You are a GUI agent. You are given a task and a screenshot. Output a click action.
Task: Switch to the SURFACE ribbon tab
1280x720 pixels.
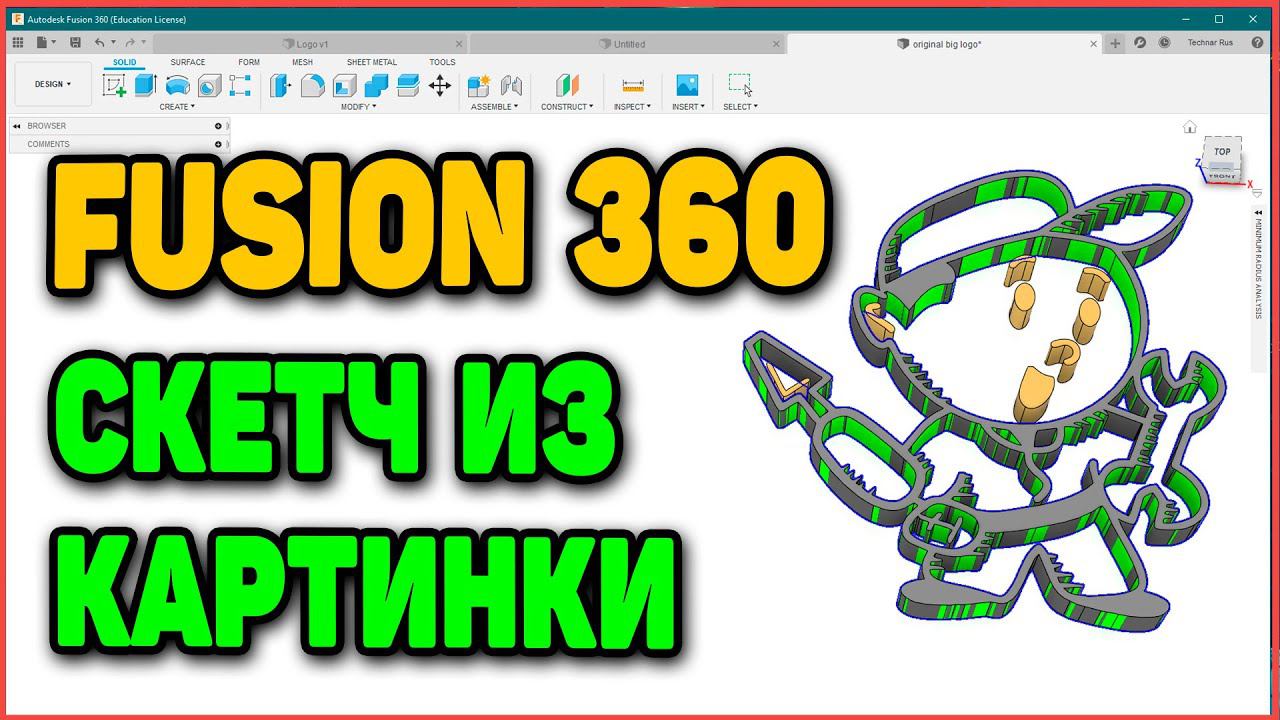click(187, 62)
